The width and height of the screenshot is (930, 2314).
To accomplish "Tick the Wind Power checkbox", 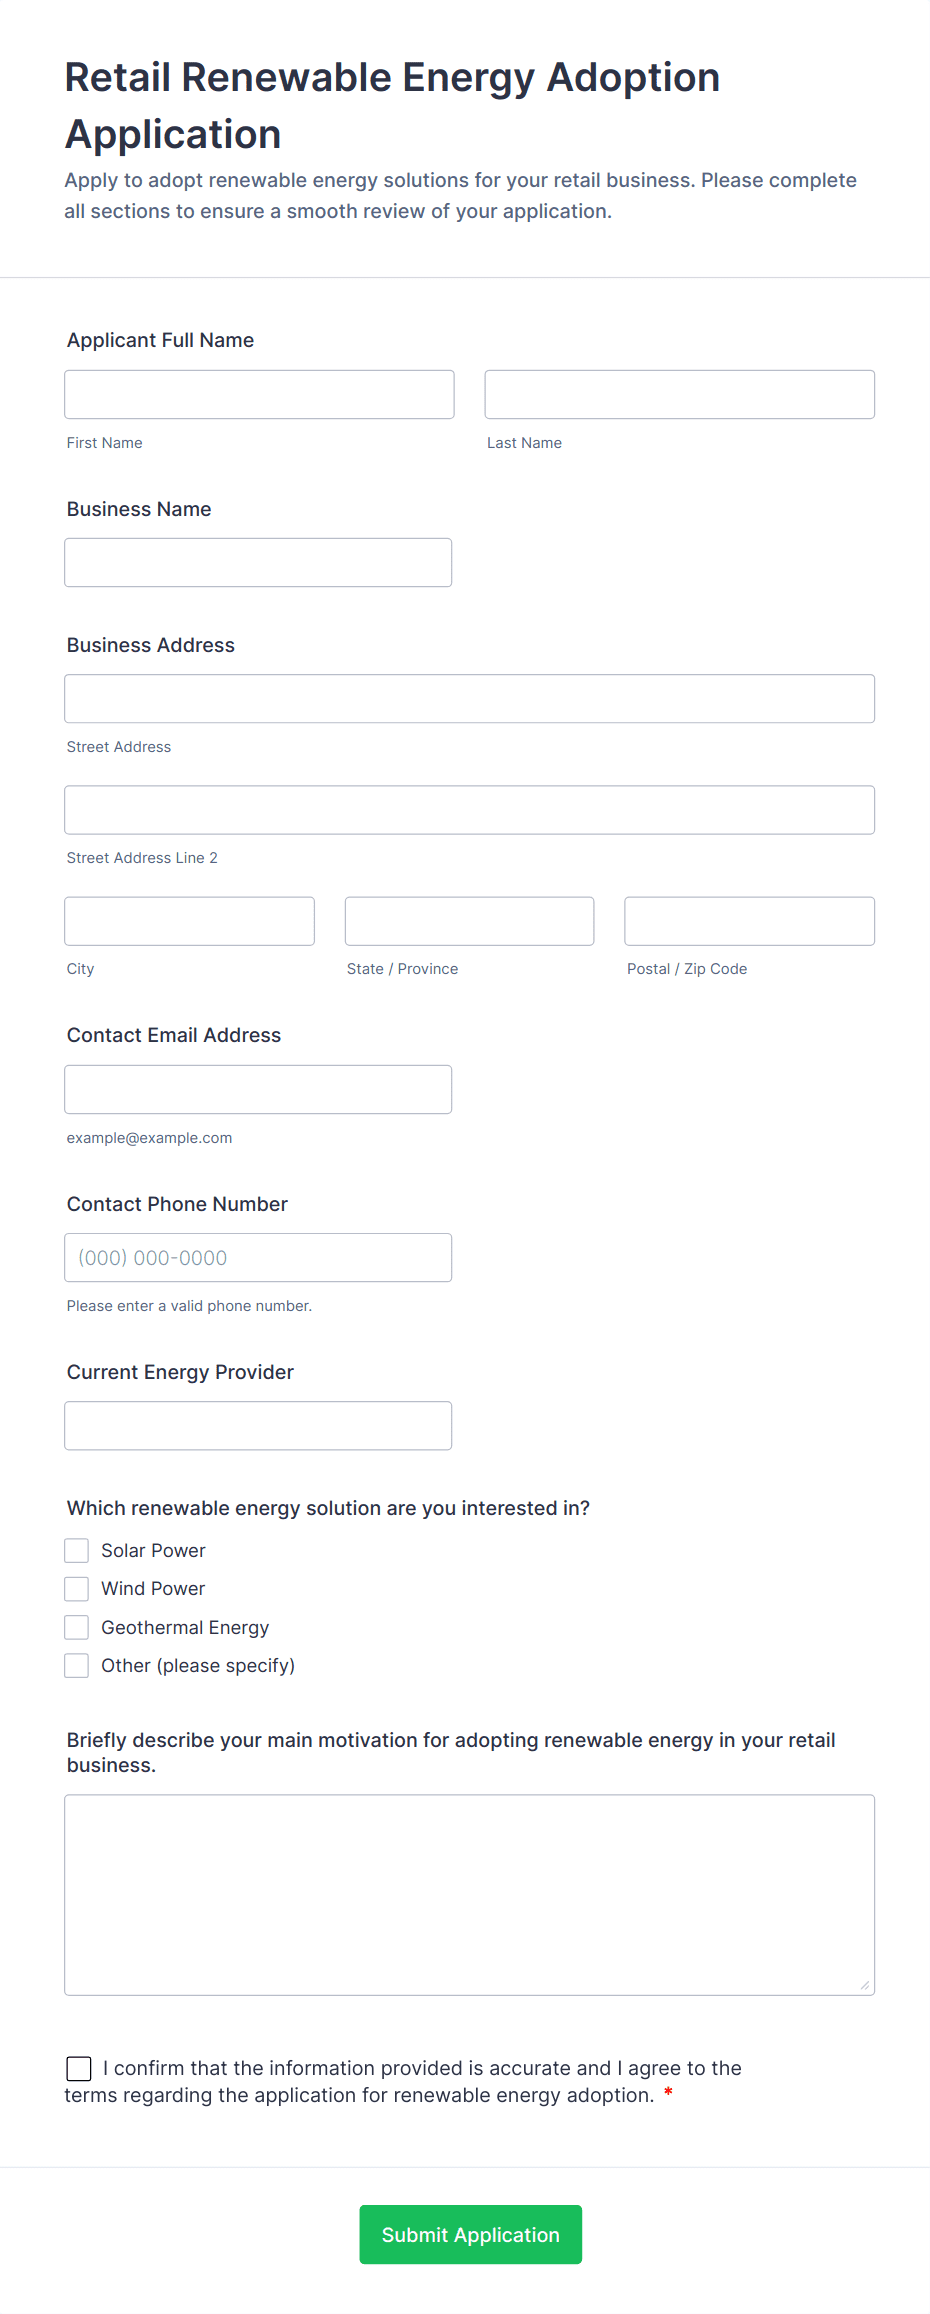I will pyautogui.click(x=77, y=1589).
